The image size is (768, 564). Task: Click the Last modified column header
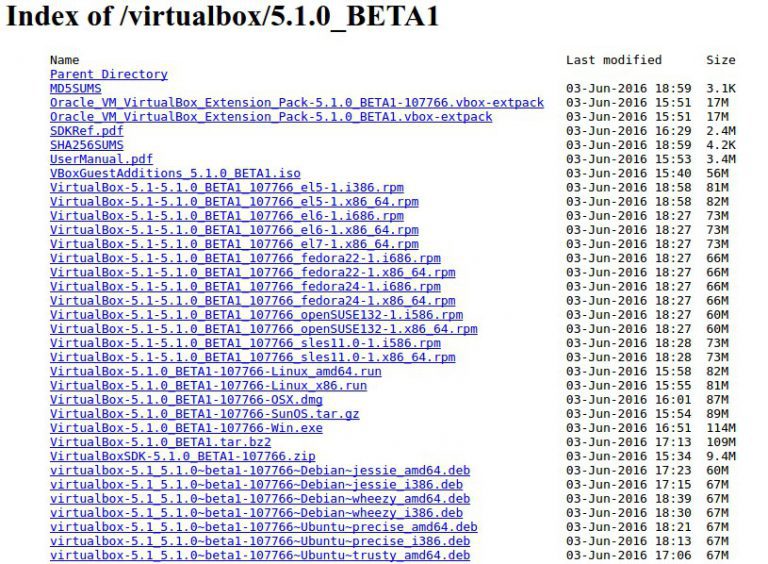click(x=614, y=60)
